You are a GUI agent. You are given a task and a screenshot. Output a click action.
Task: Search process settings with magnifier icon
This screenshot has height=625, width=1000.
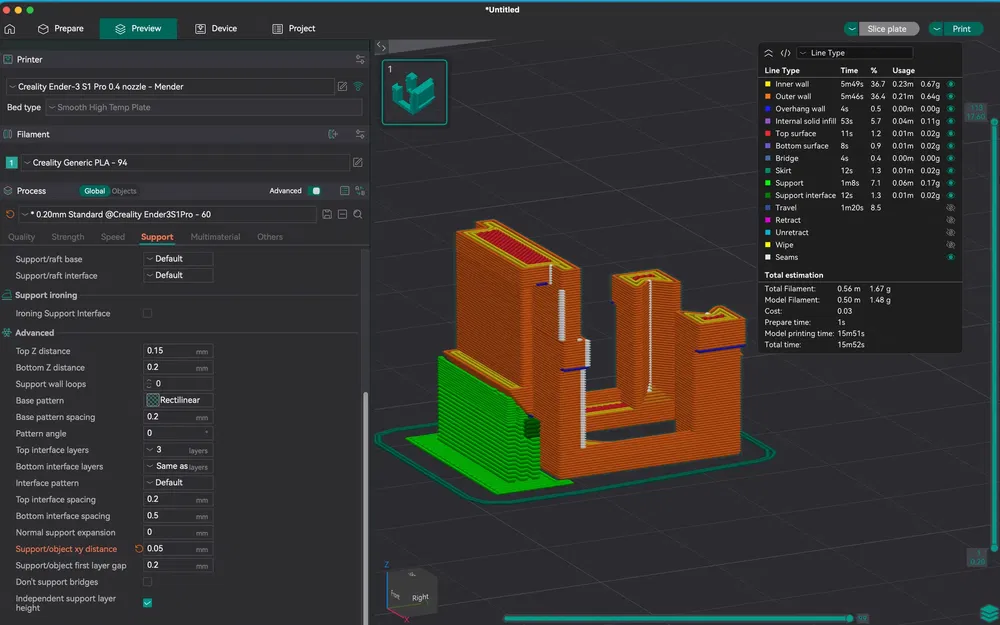(x=358, y=214)
